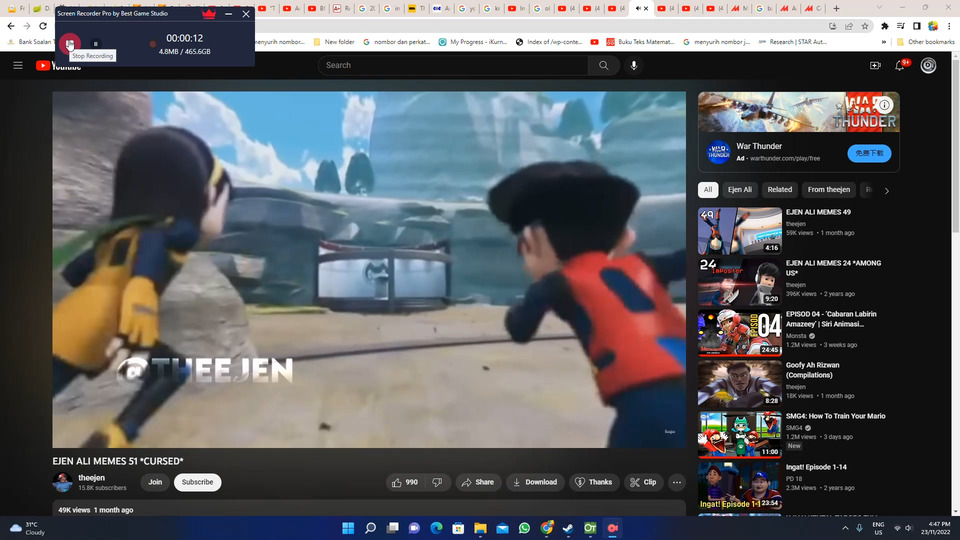Screen dimensions: 960x540
Task: Open Chrome extensions puzzle icon
Action: (x=884, y=26)
